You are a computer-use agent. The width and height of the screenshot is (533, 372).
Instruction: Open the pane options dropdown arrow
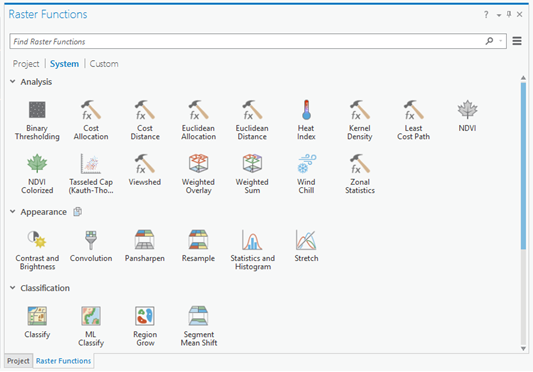click(499, 15)
